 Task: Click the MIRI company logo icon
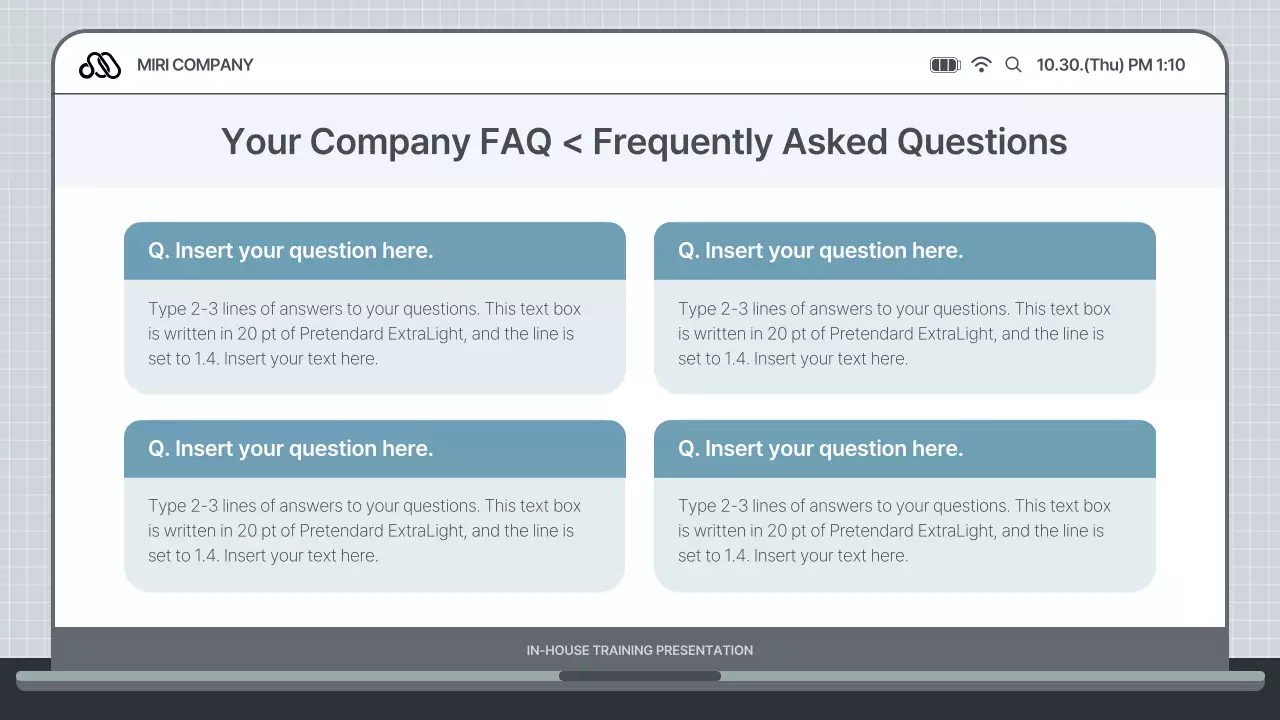(100, 65)
